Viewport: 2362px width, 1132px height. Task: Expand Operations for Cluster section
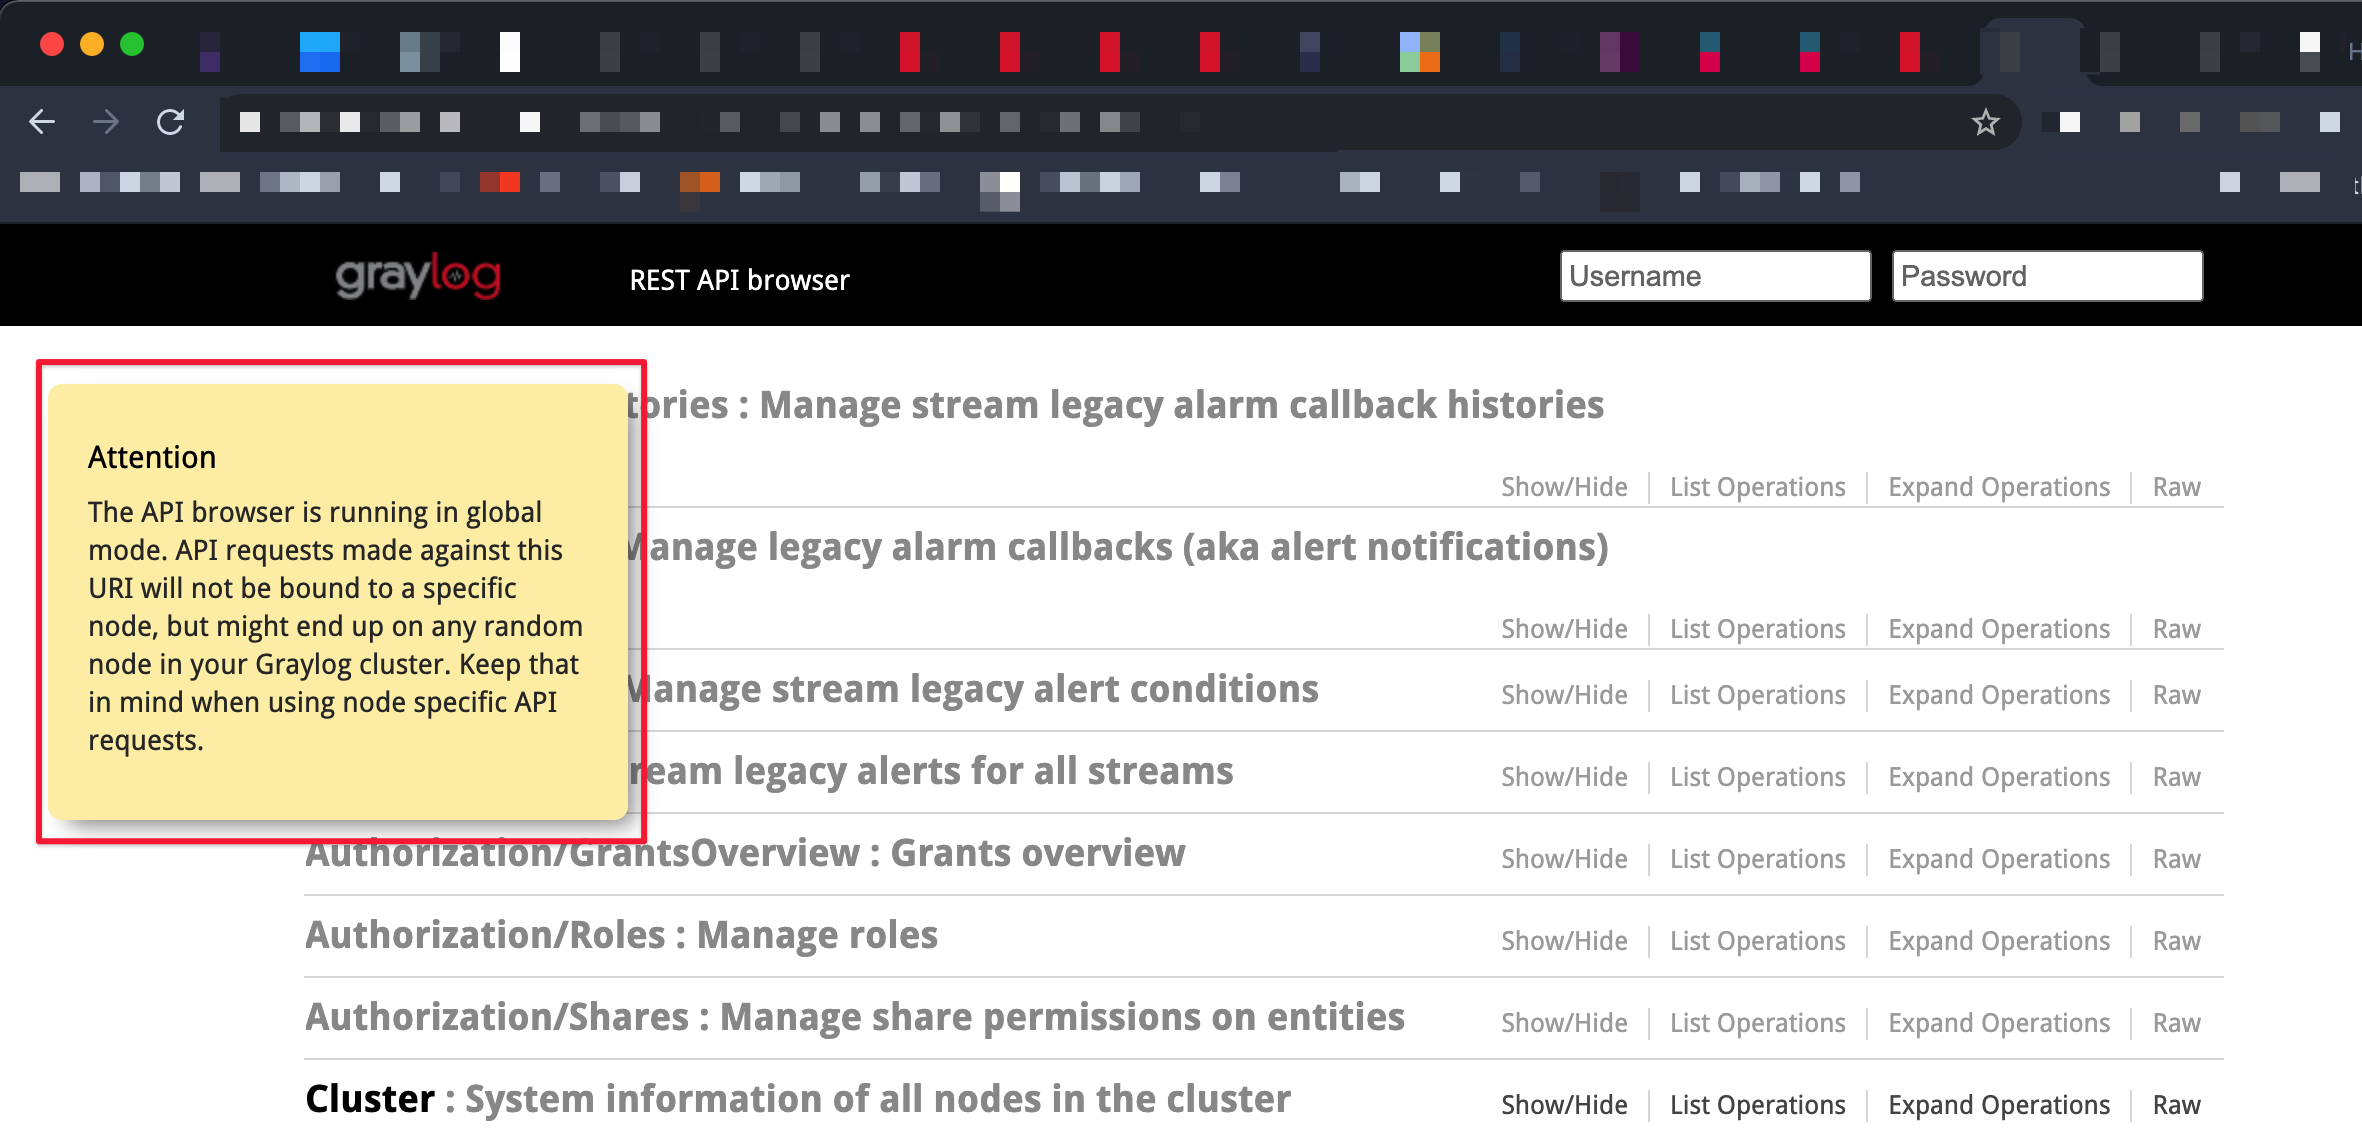coord(1998,1105)
